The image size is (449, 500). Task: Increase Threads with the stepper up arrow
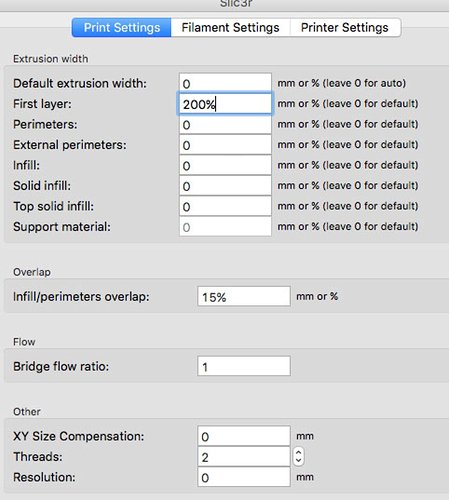click(x=299, y=453)
